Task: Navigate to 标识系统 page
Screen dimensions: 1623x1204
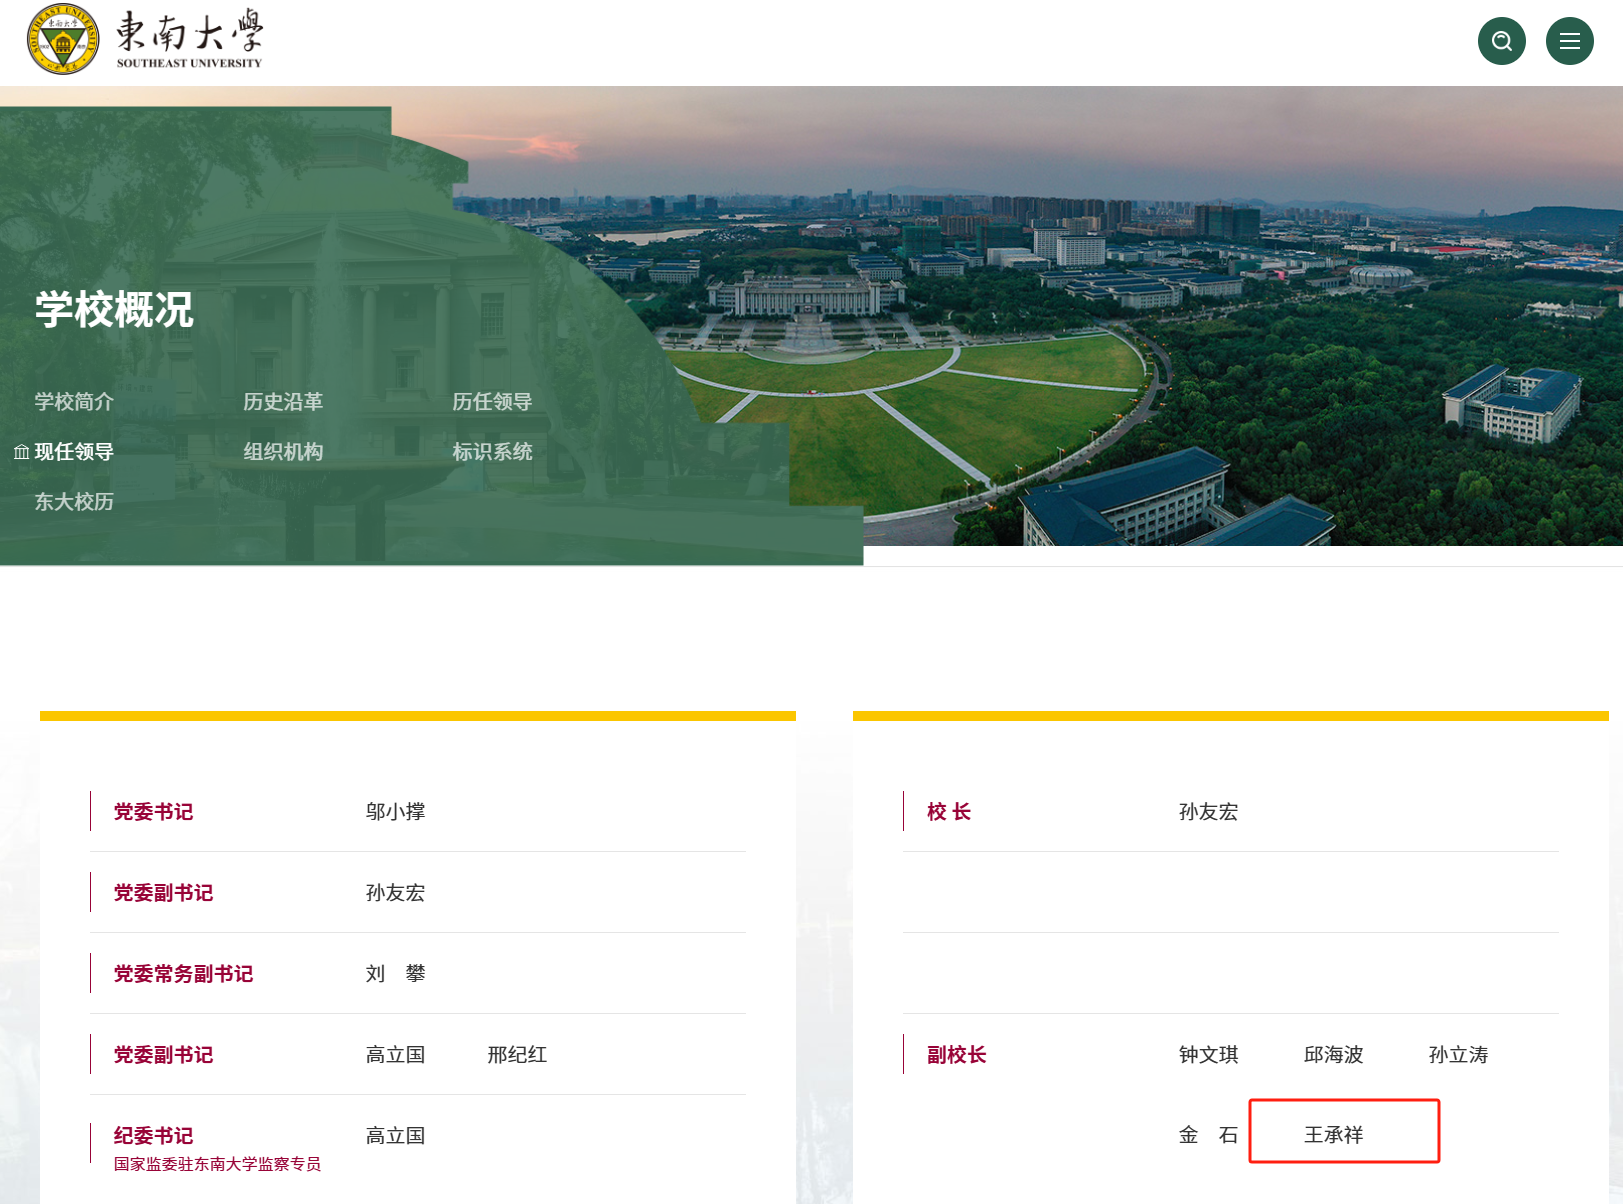Action: pyautogui.click(x=492, y=452)
